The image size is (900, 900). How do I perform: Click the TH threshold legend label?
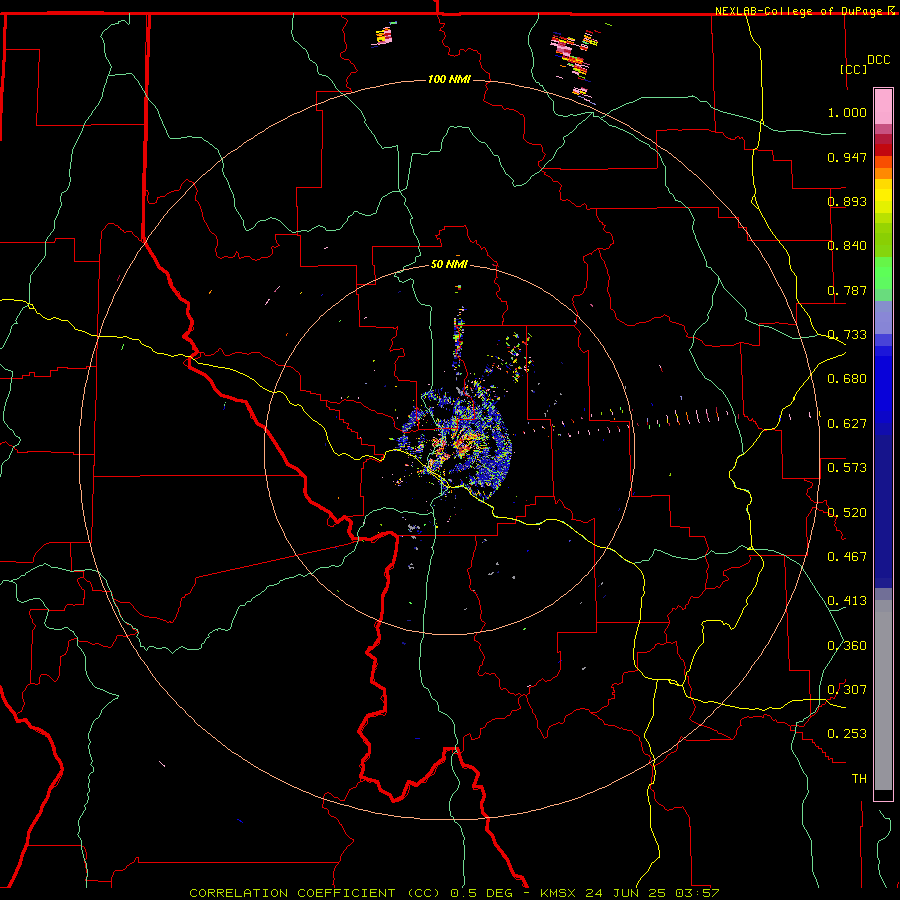(x=859, y=779)
